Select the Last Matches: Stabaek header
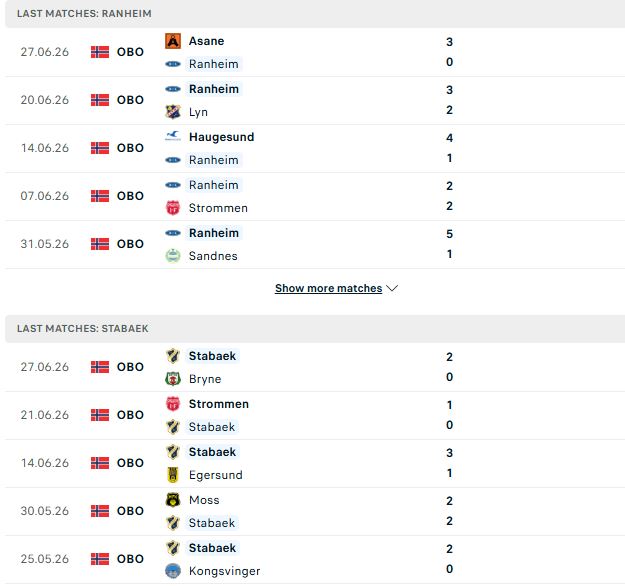The image size is (625, 586). [x=83, y=328]
